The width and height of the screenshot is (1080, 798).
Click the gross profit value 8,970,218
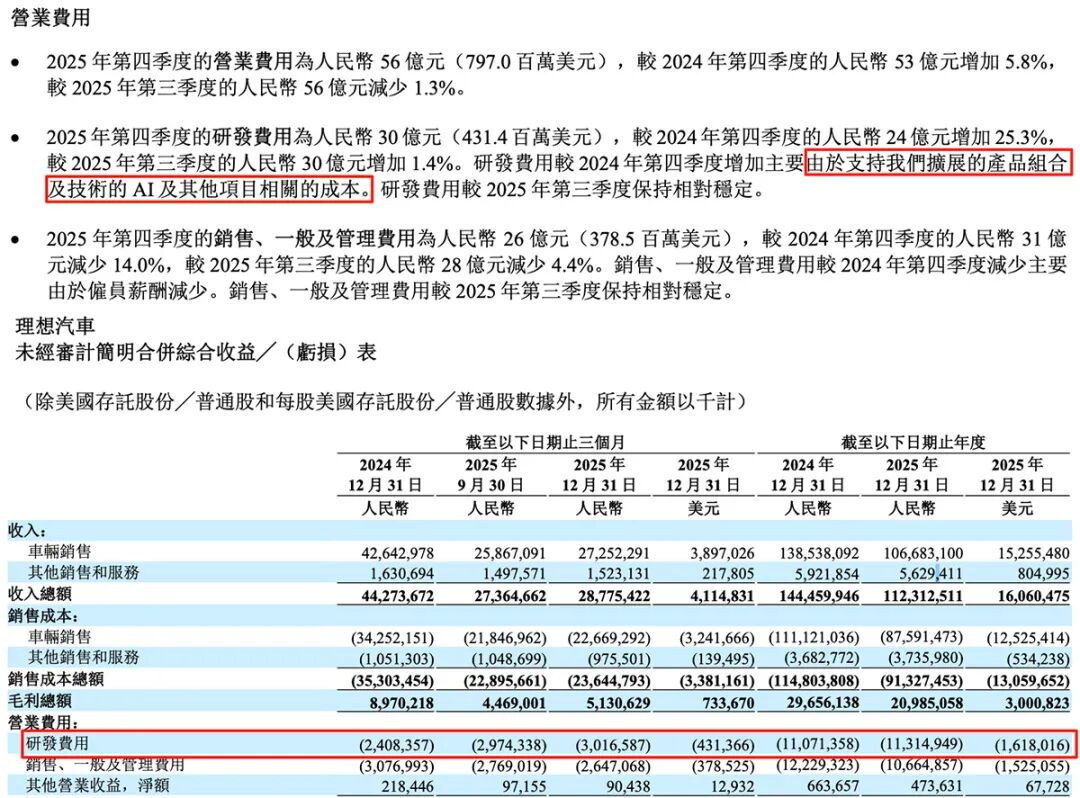402,704
